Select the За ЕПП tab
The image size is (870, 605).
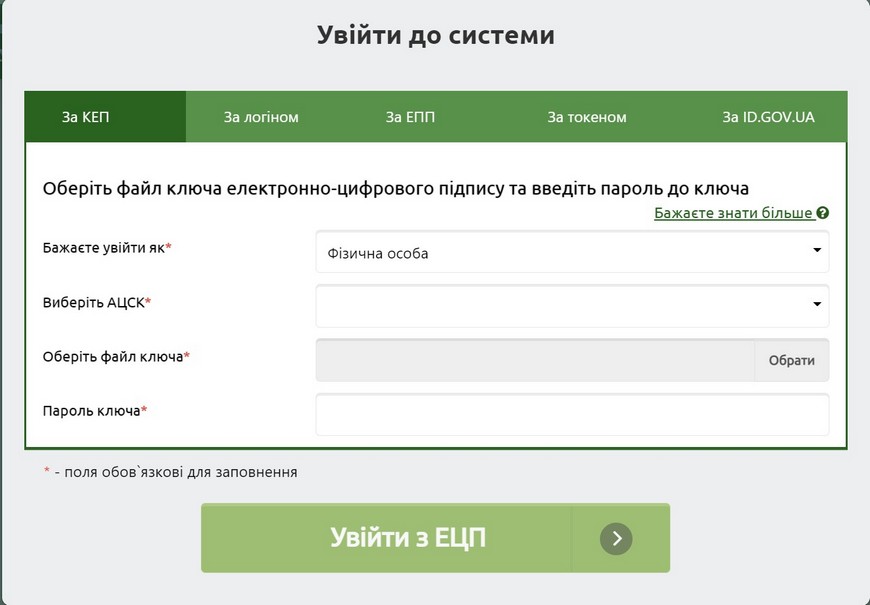pos(410,117)
